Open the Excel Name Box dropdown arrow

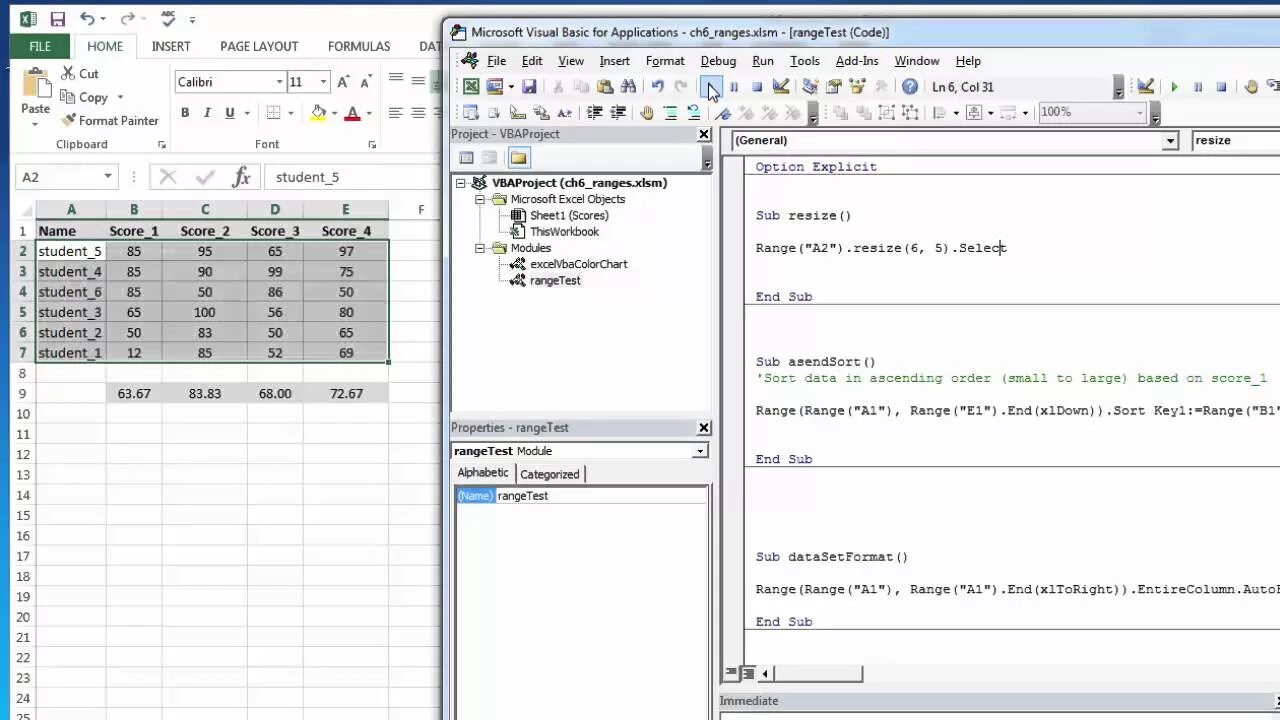pos(107,177)
